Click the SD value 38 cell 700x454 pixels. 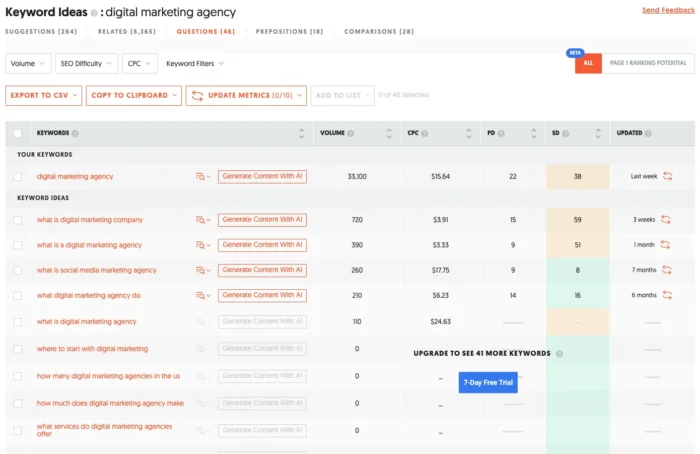click(x=578, y=177)
